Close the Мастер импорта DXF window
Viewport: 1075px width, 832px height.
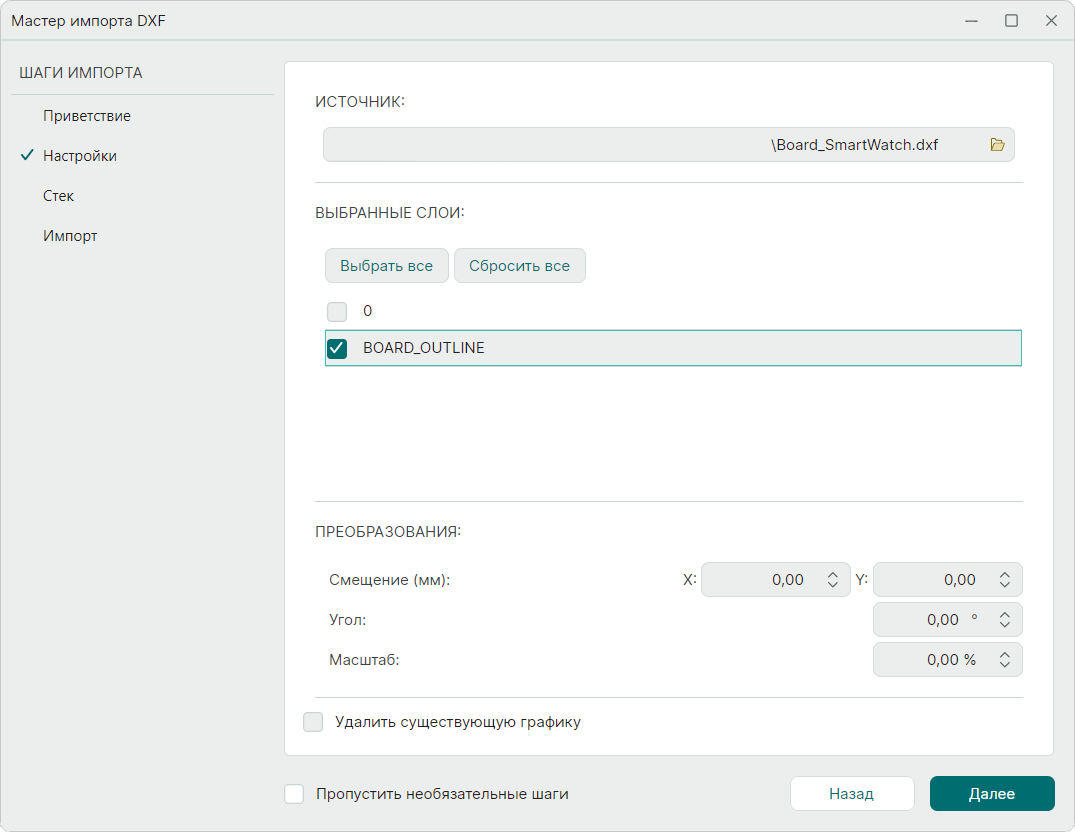pyautogui.click(x=1051, y=20)
